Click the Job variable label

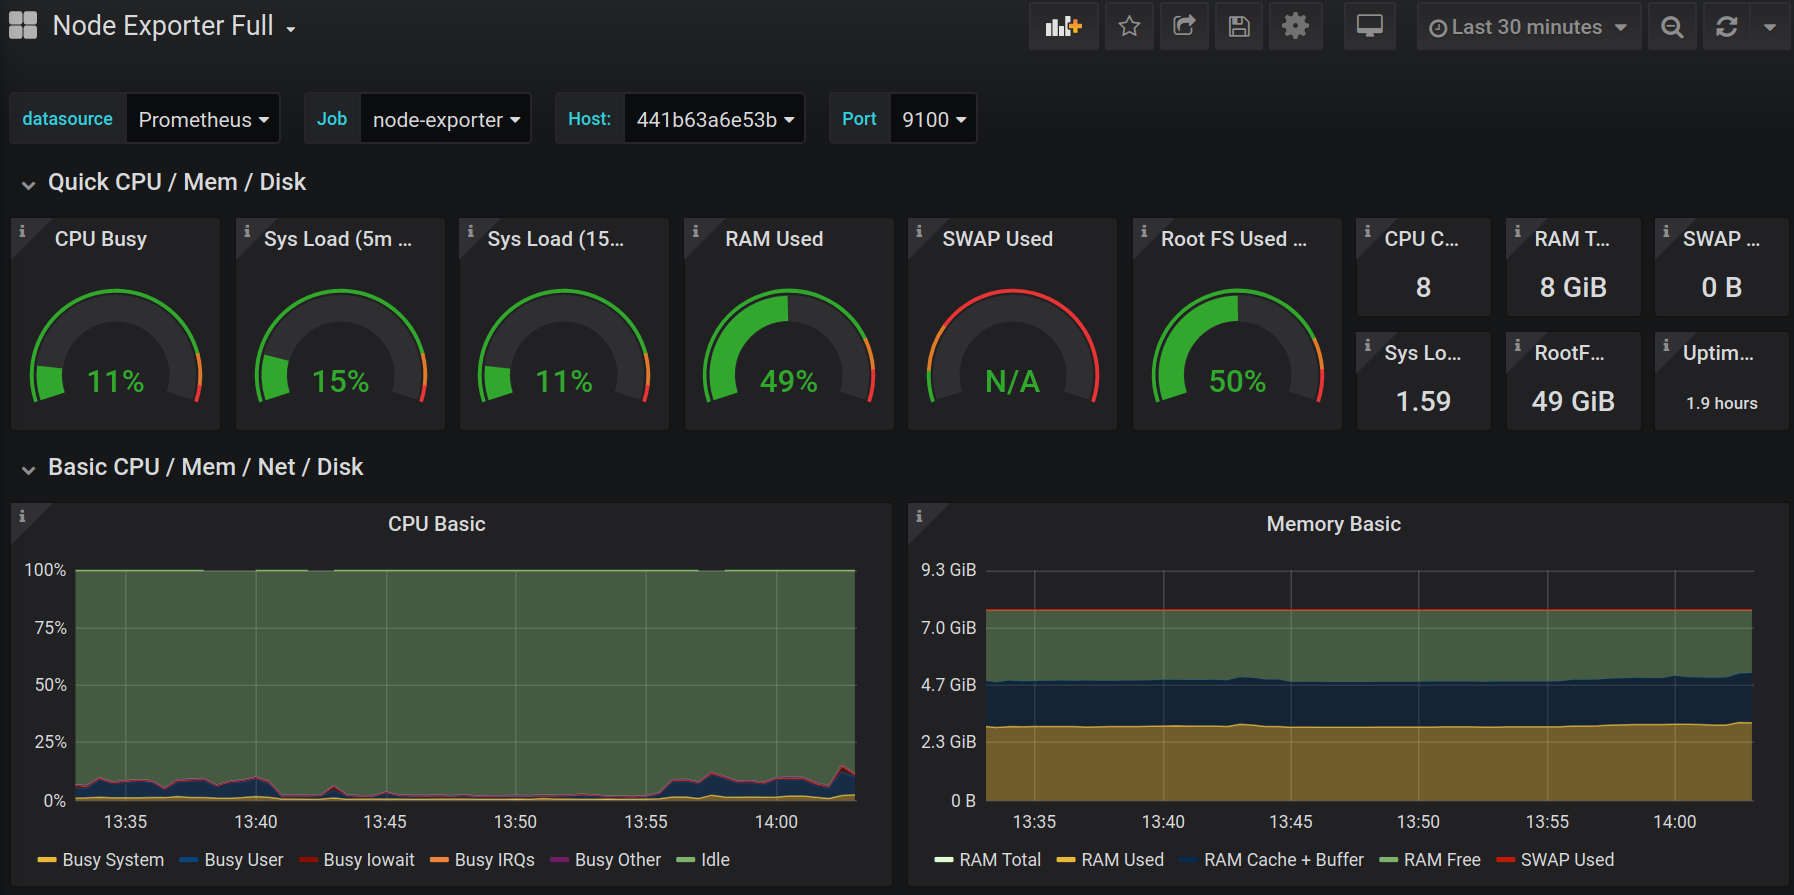coord(332,119)
